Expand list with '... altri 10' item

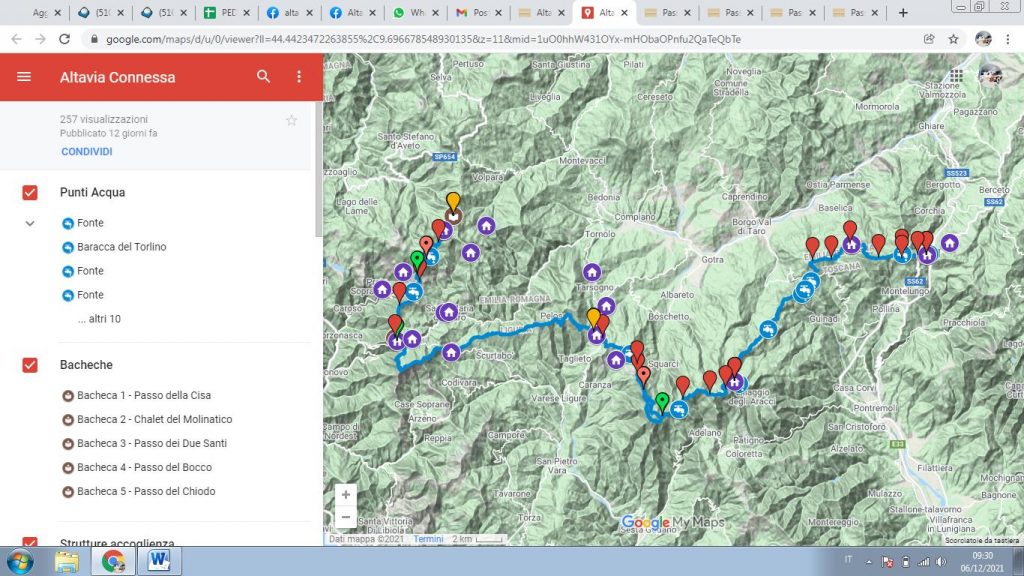[98, 319]
